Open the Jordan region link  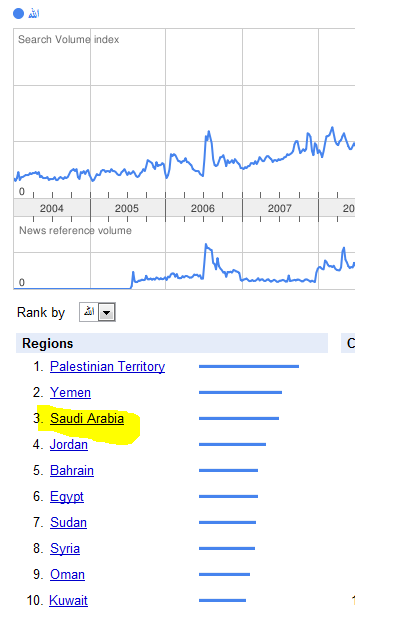point(69,445)
